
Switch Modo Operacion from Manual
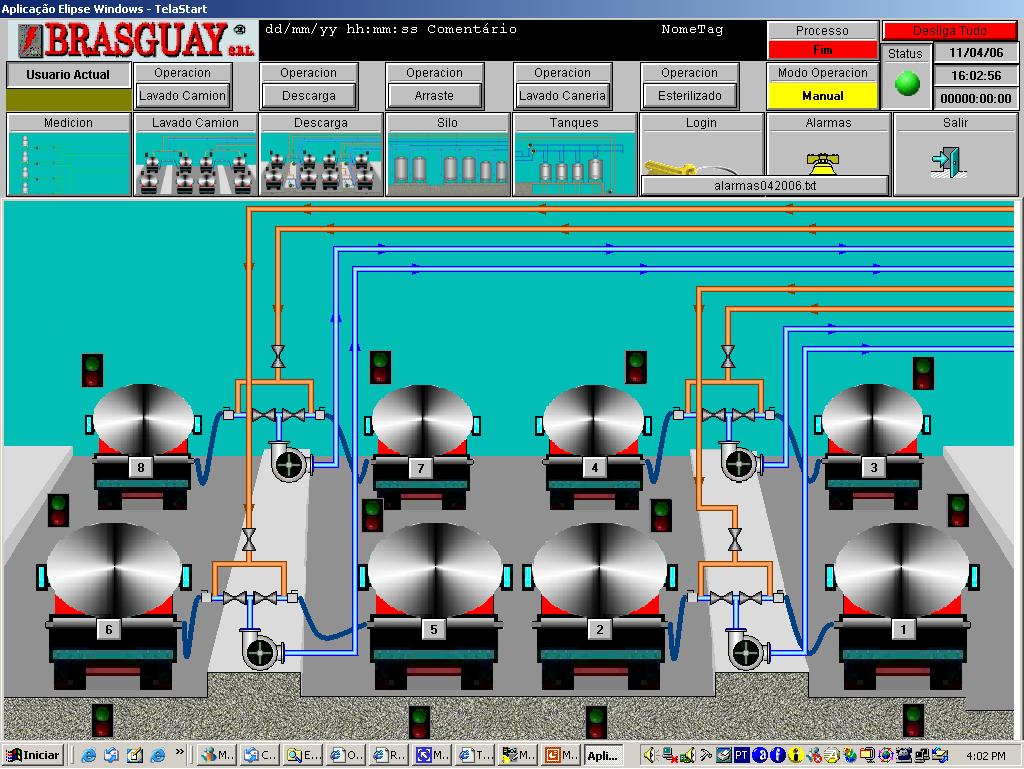(x=823, y=93)
